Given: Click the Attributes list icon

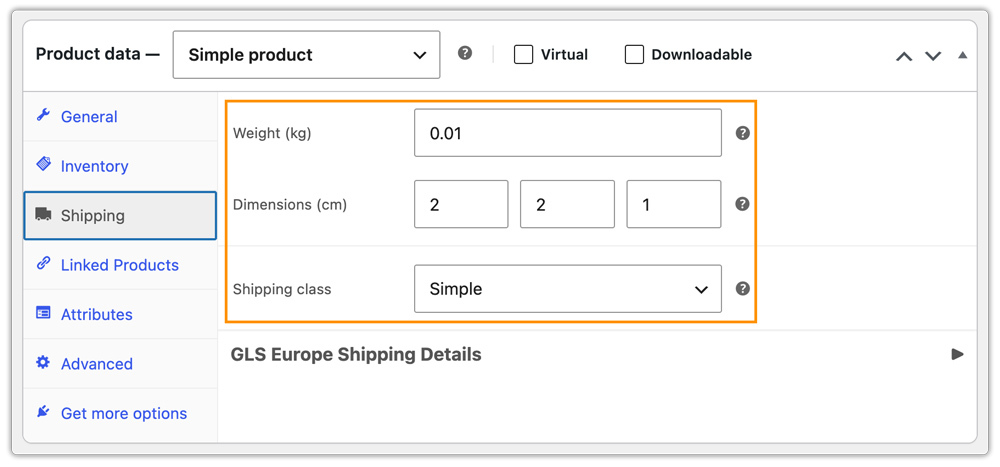Looking at the screenshot, I should 43,314.
